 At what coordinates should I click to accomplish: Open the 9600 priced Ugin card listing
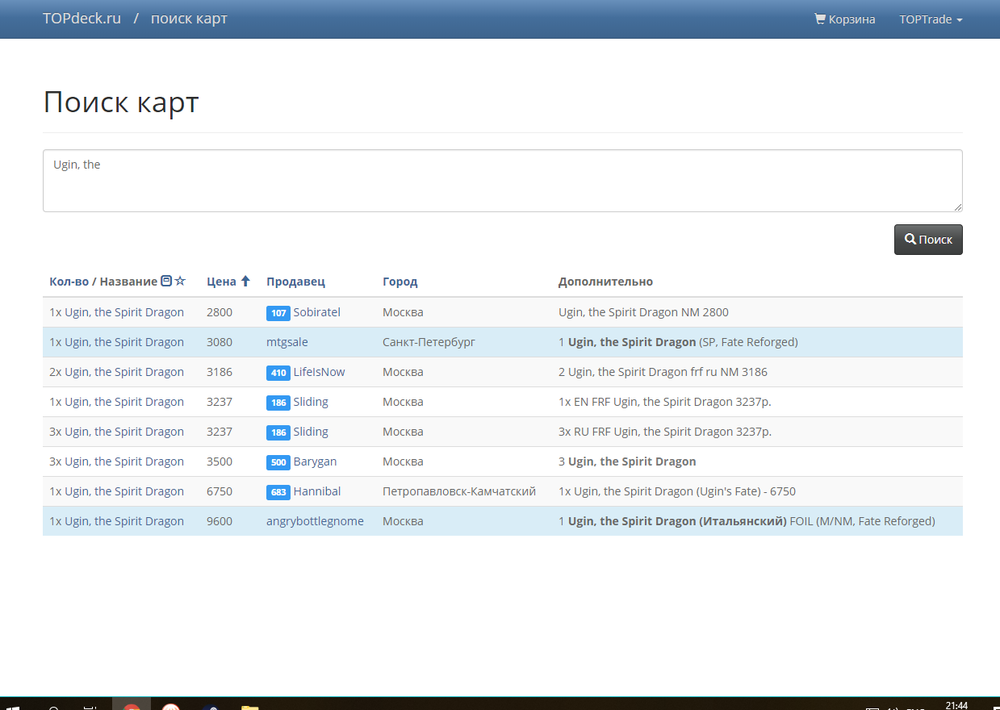pos(117,521)
